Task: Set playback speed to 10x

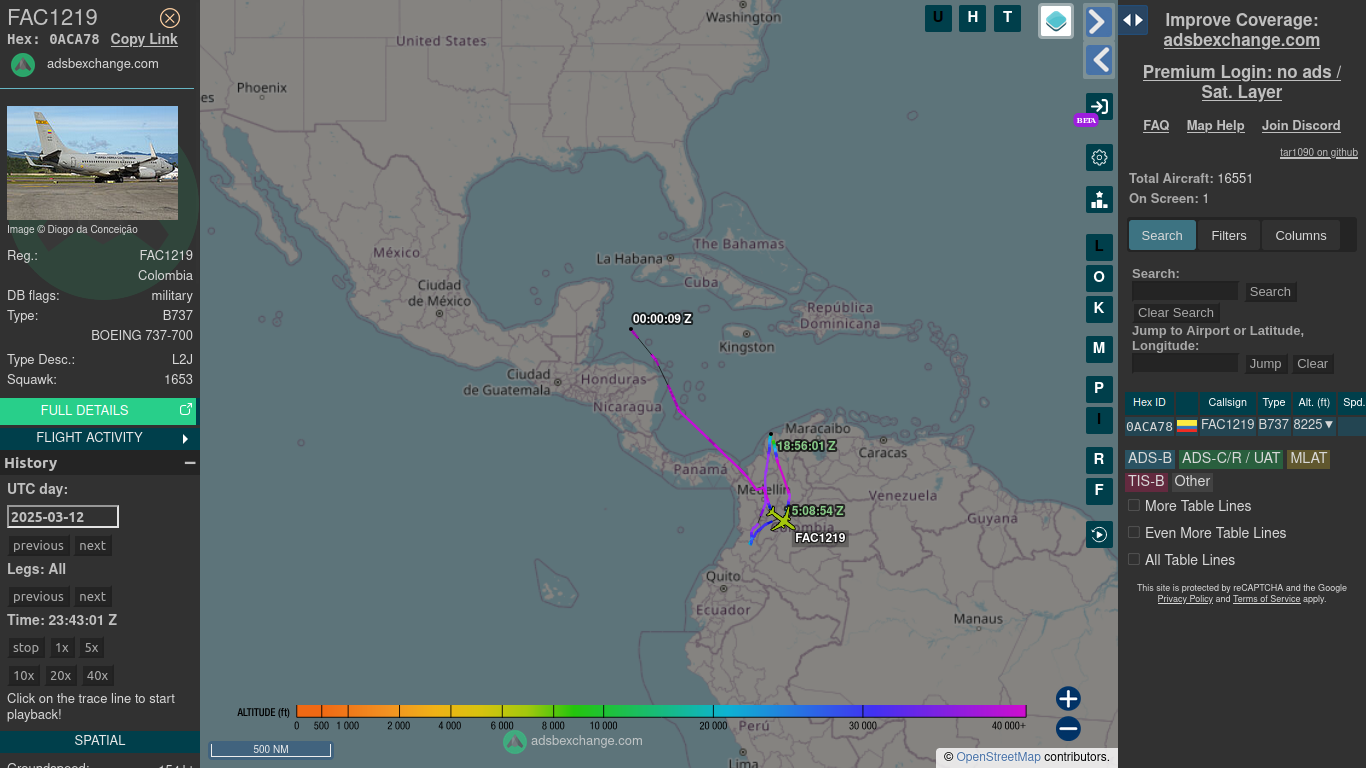Action: coord(24,676)
